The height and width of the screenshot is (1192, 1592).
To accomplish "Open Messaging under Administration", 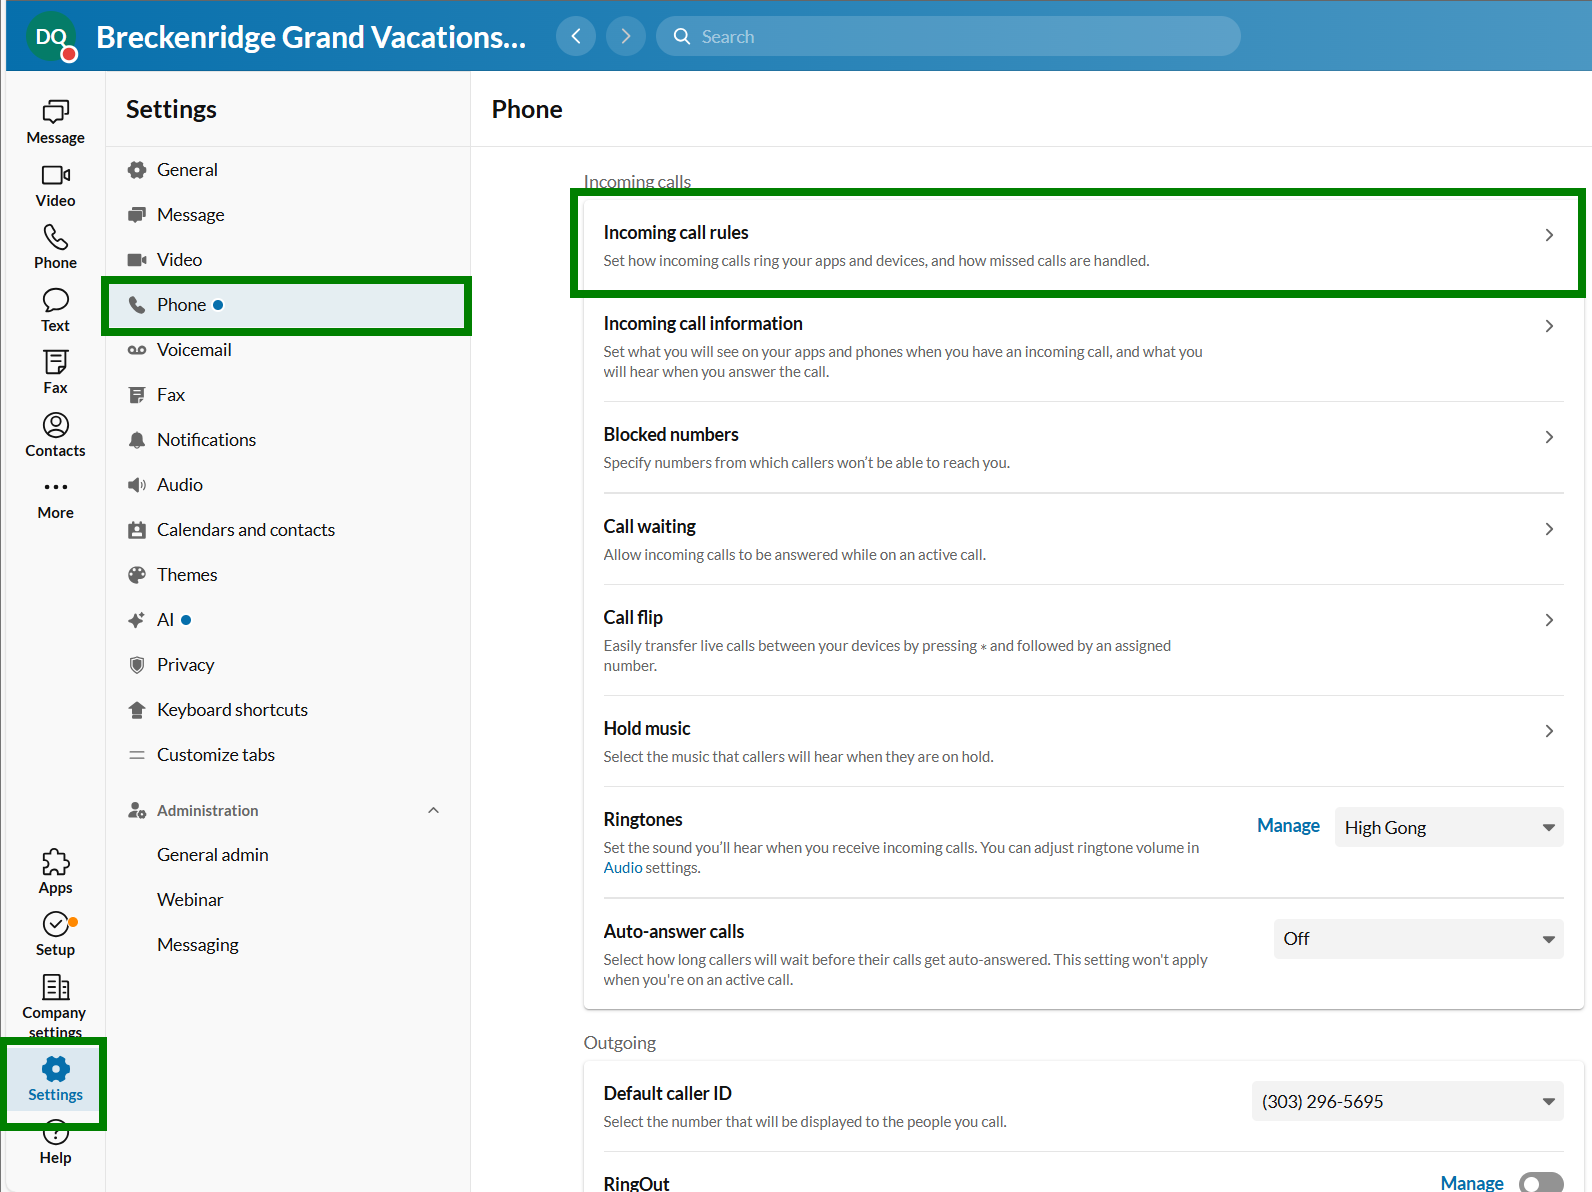I will [x=198, y=945].
